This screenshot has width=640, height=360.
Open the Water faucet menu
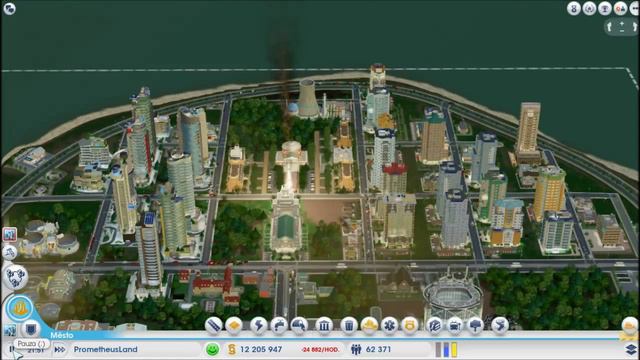(279, 325)
